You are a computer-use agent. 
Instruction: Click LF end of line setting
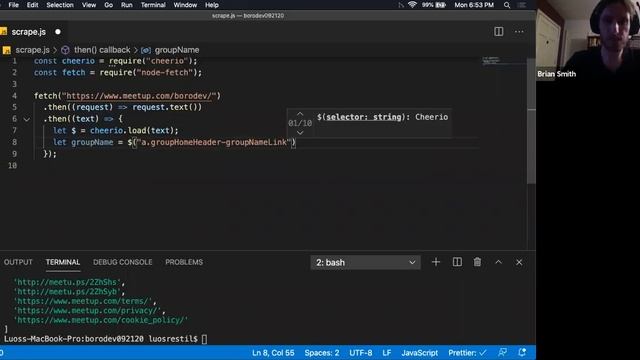[387, 353]
